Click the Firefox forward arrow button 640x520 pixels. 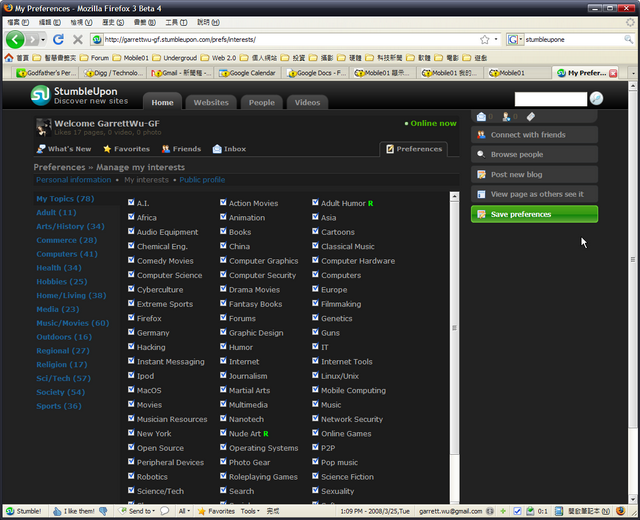32,40
